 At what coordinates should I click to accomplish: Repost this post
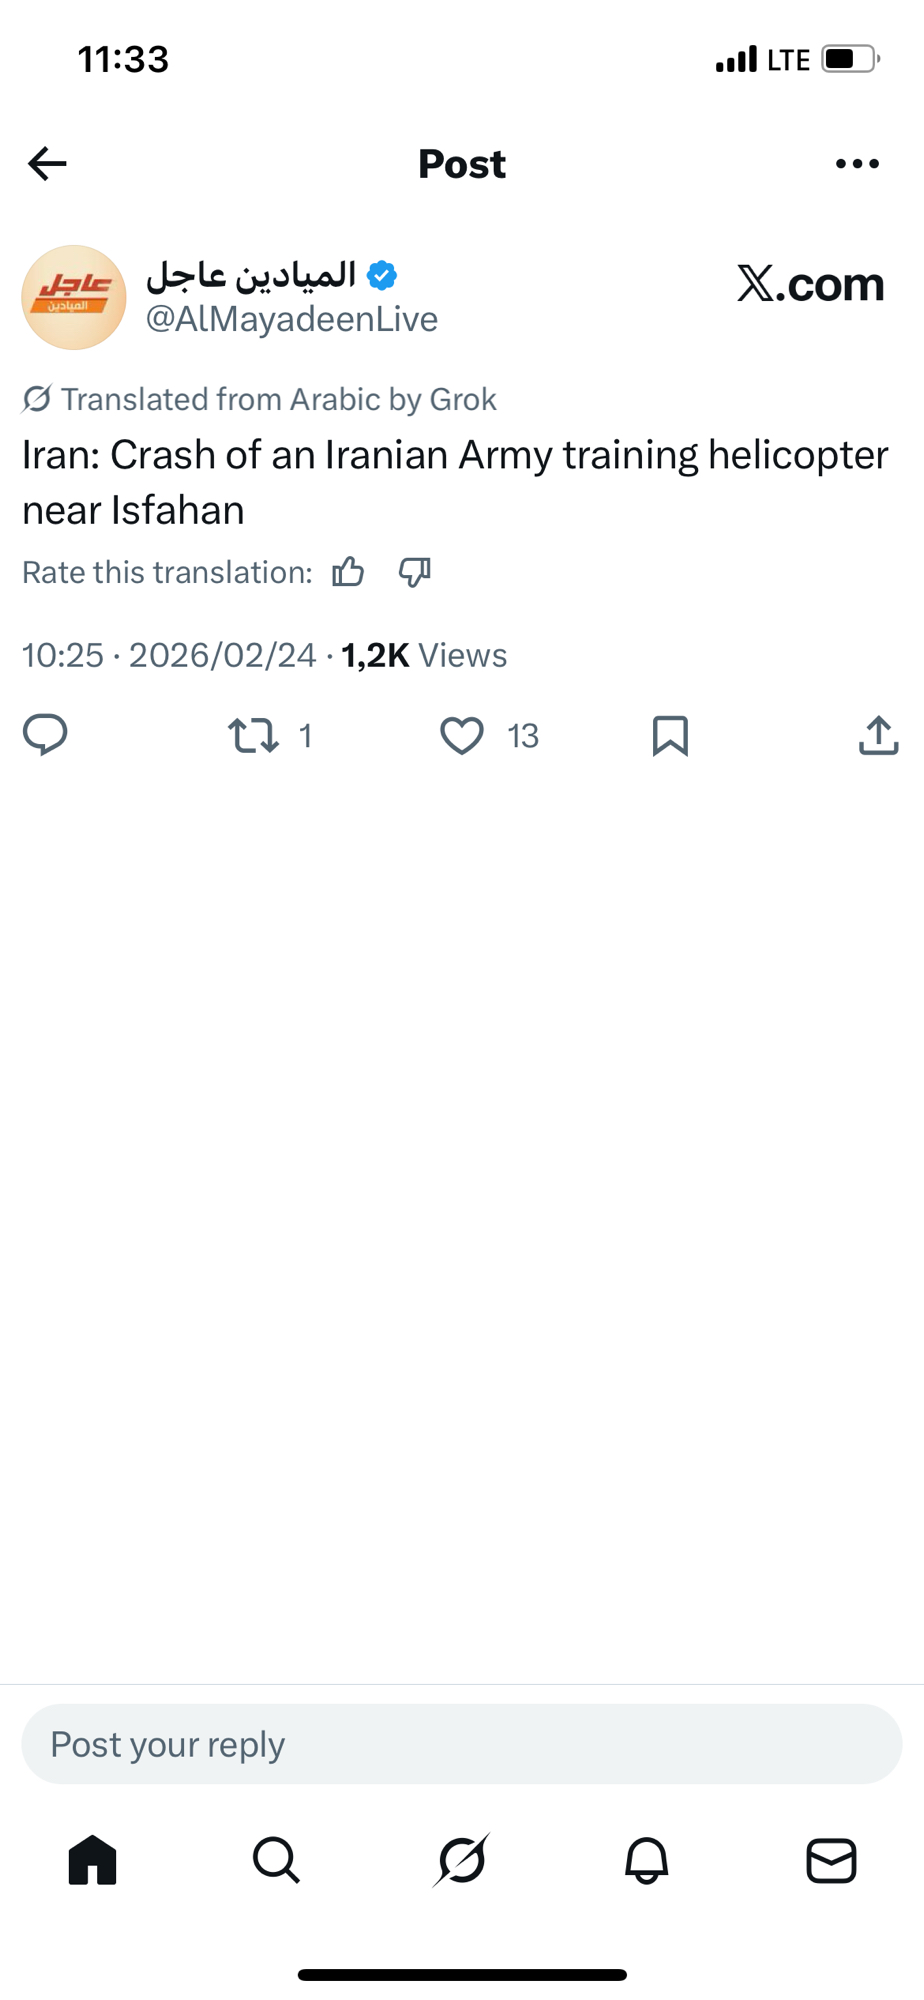[x=253, y=736]
